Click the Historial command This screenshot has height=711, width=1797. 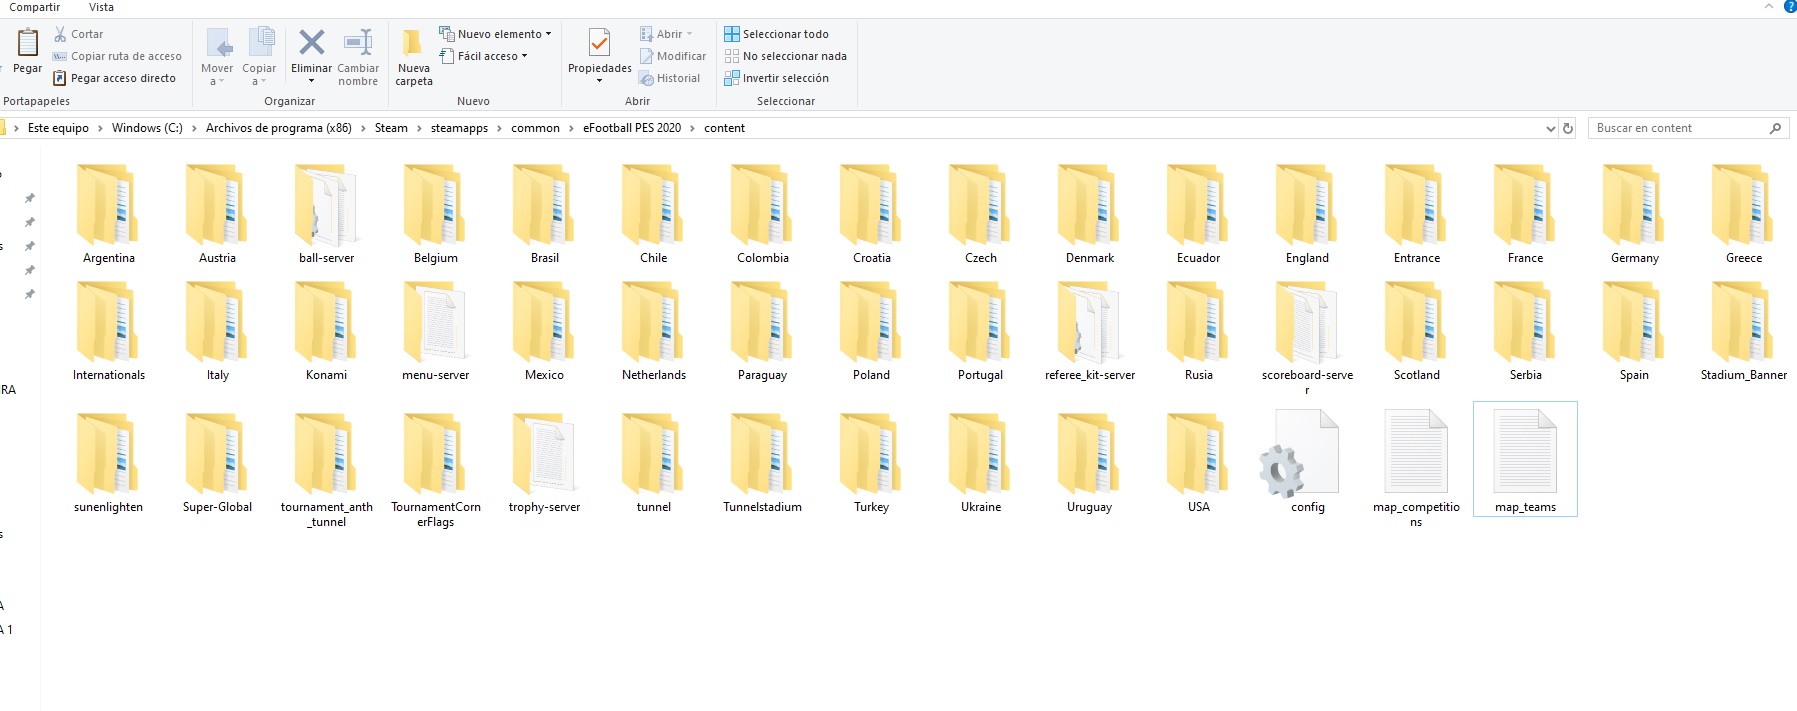tap(670, 78)
